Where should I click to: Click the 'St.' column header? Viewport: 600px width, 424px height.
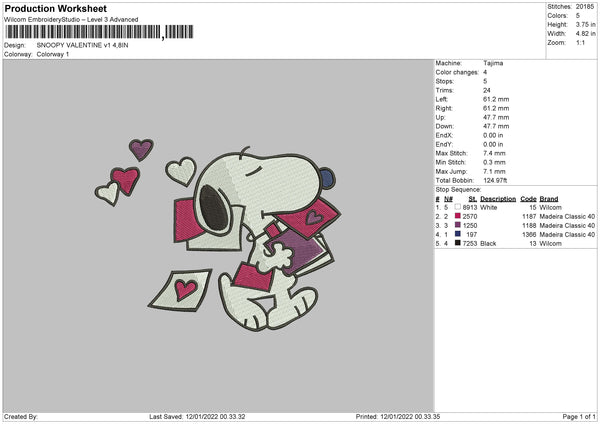click(x=473, y=199)
